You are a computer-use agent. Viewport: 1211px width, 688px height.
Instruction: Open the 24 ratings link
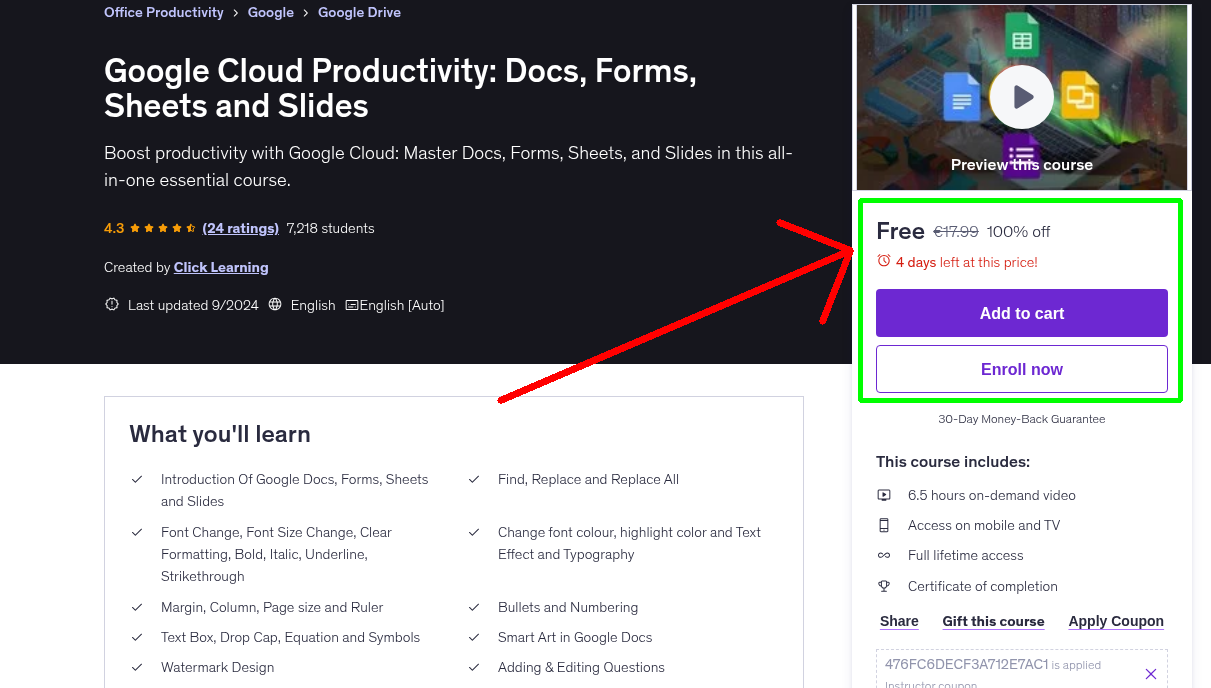(240, 228)
